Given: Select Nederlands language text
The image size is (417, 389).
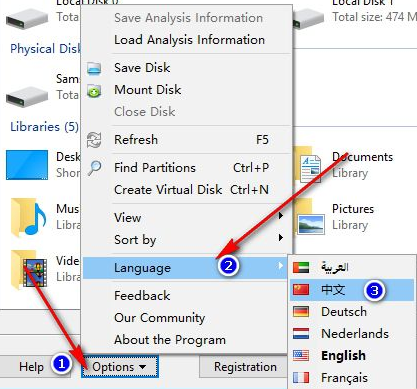Looking at the screenshot, I should pyautogui.click(x=355, y=334).
